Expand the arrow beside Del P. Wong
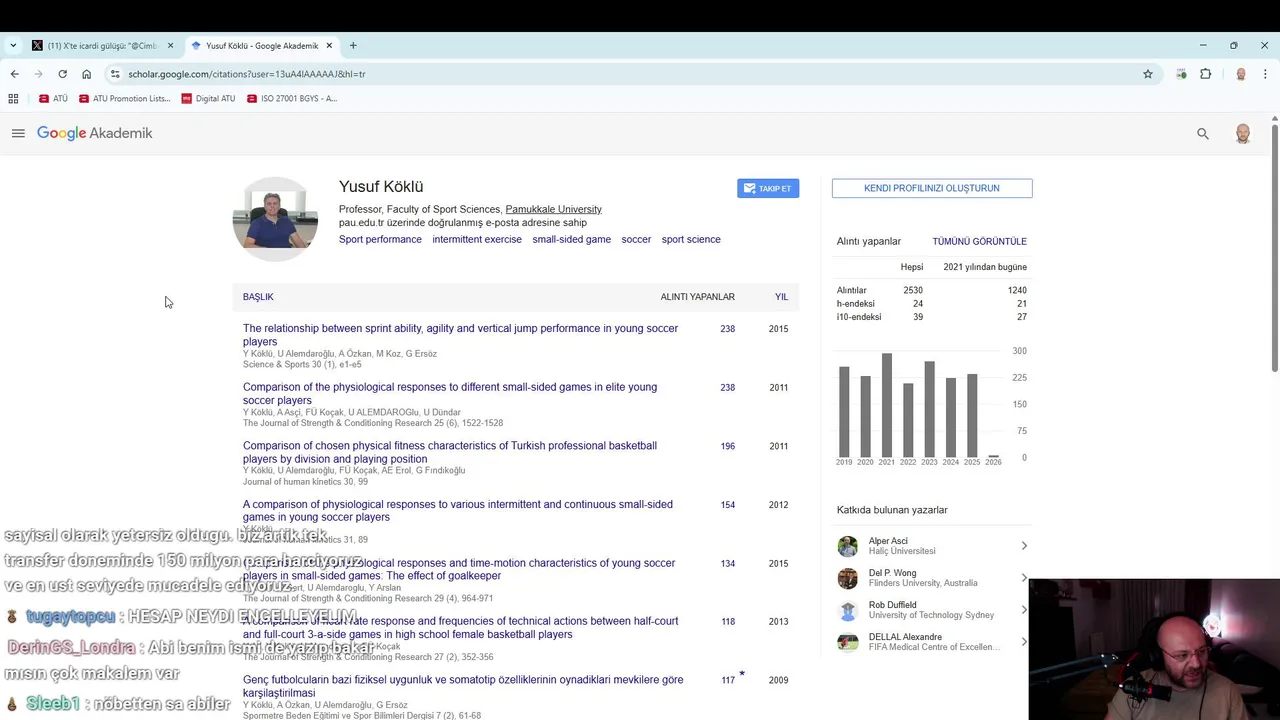Screen dimensions: 1280x720 click(x=1024, y=578)
